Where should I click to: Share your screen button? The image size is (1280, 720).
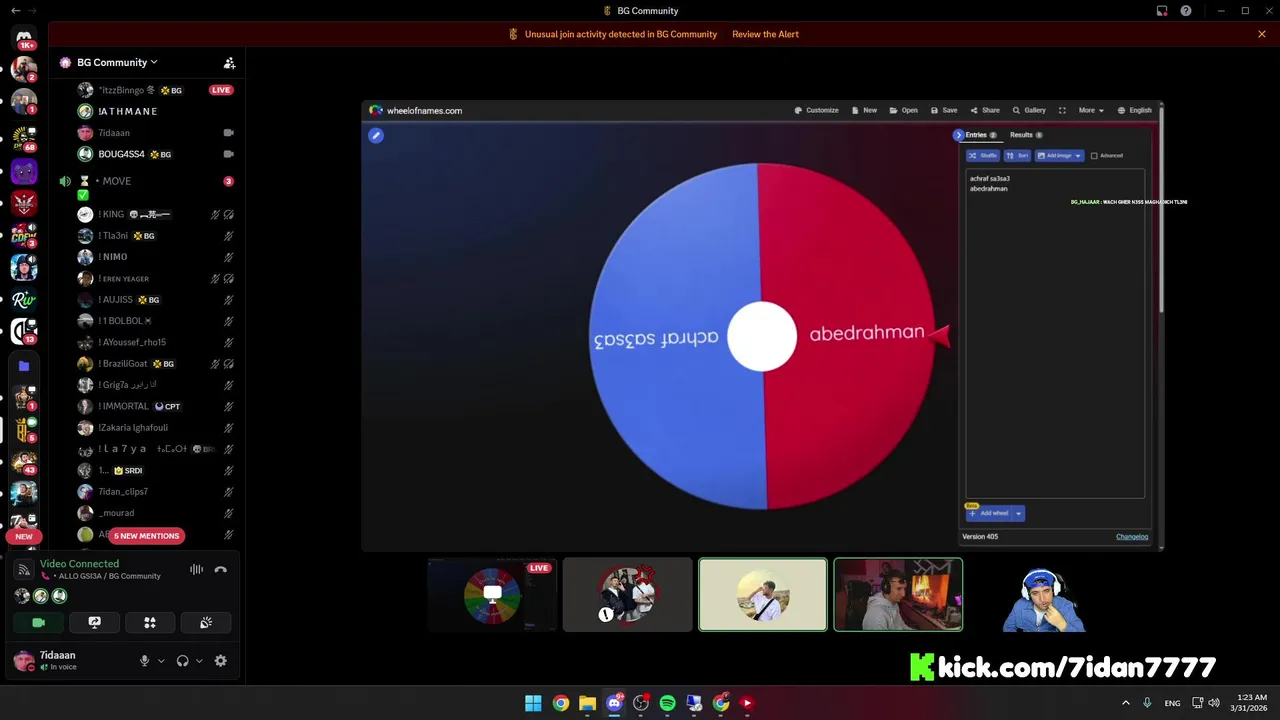[x=94, y=622]
